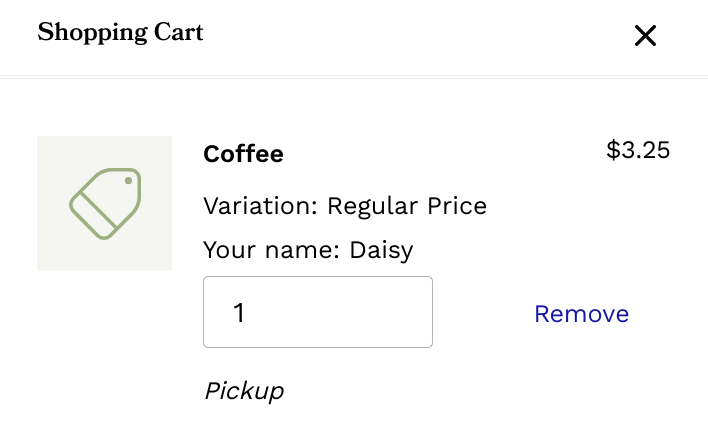Click the Variation: Regular Price line
Image resolution: width=708 pixels, height=427 pixels.
pos(344,207)
